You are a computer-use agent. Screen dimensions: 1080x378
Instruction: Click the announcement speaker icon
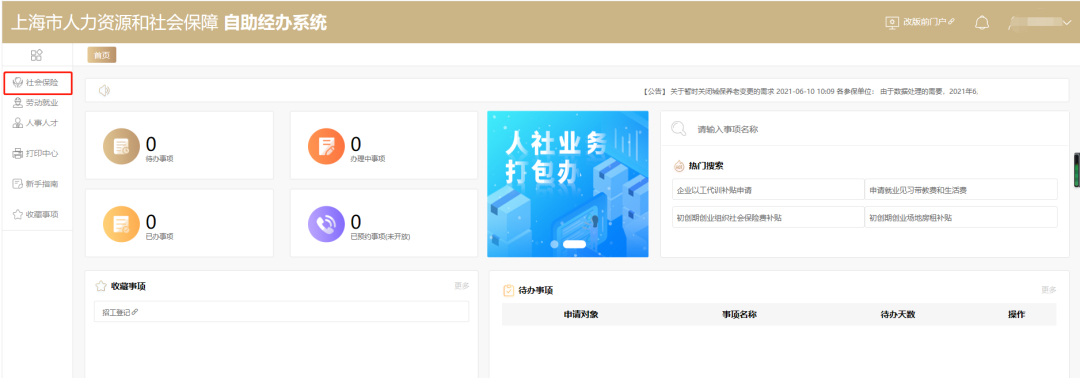(104, 90)
